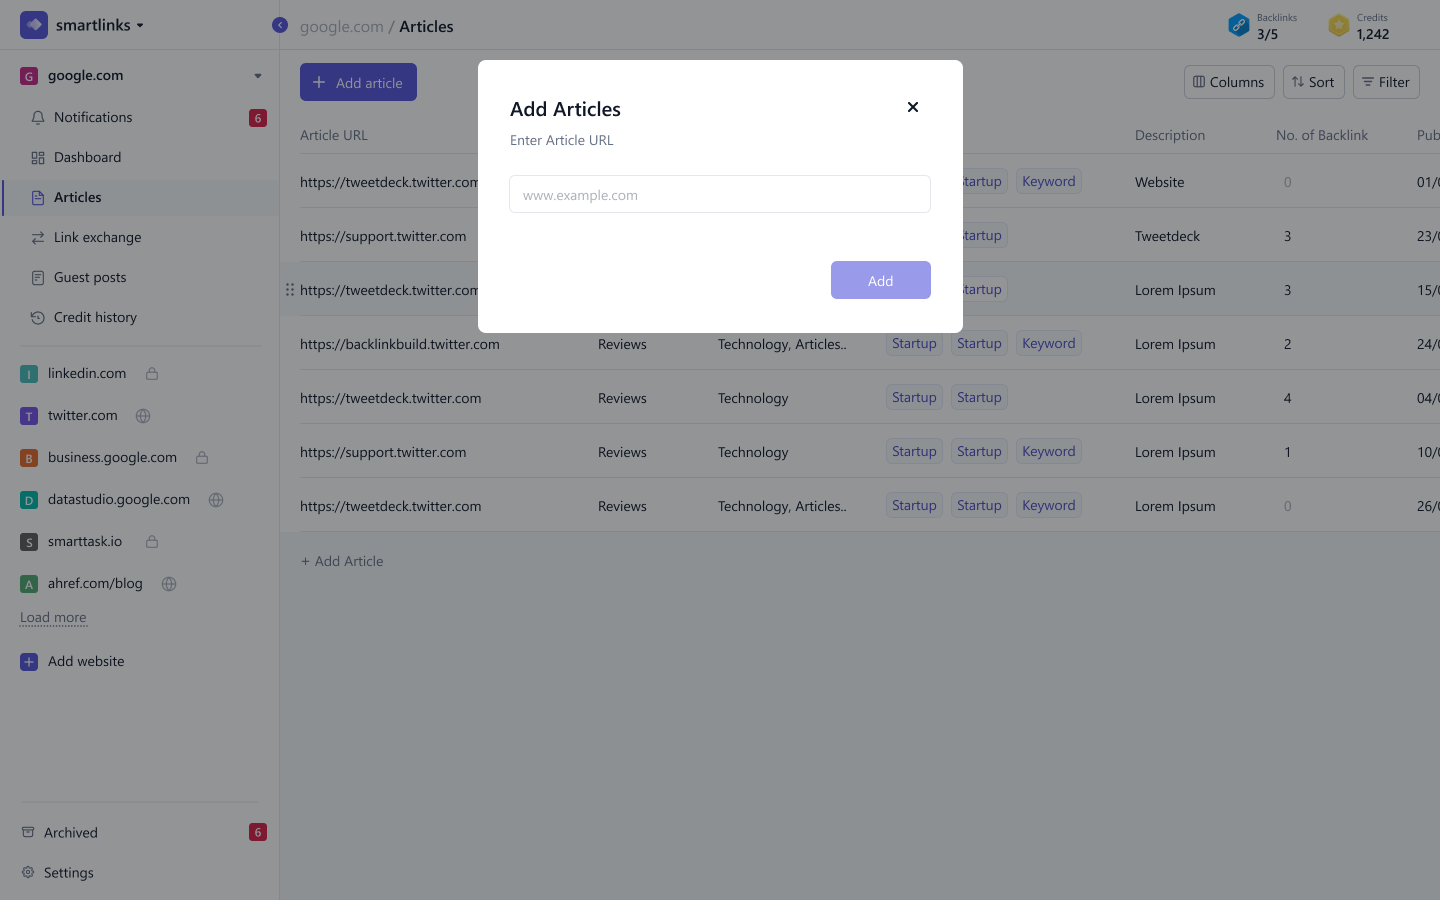
Task: Click the globe icon beside twitter.com
Action: (143, 416)
